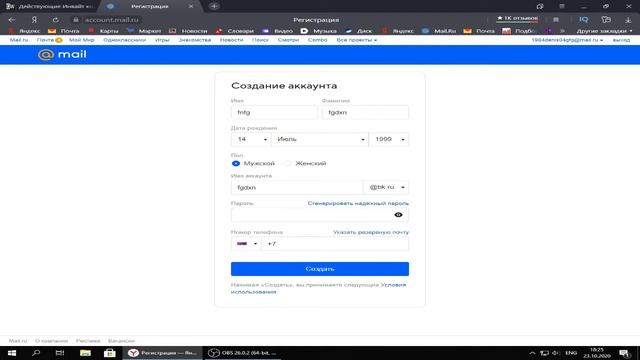
Task: Open the phone country flag dropdown
Action: coord(246,244)
